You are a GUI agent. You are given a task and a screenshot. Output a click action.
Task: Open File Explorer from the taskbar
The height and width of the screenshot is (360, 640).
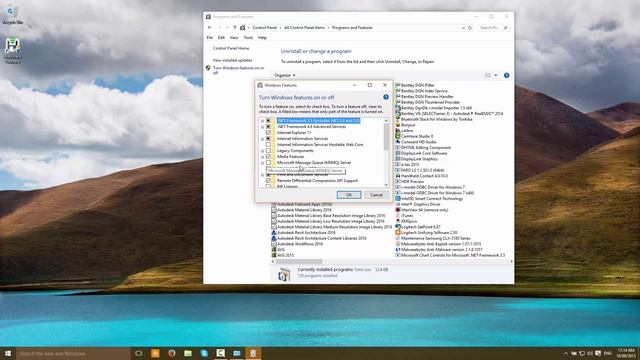pos(188,353)
